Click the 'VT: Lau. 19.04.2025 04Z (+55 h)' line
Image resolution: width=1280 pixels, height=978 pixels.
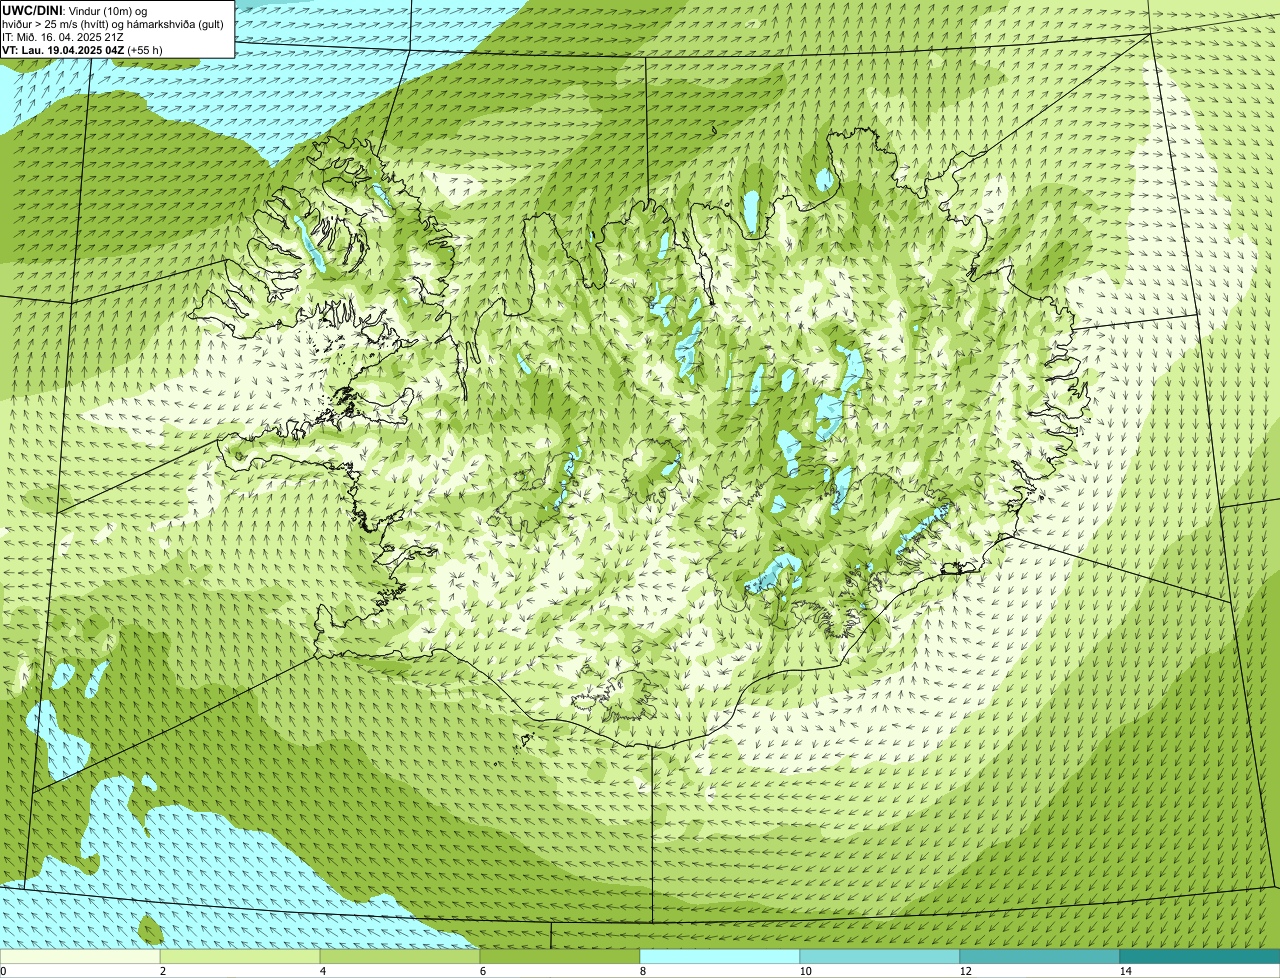(82, 49)
